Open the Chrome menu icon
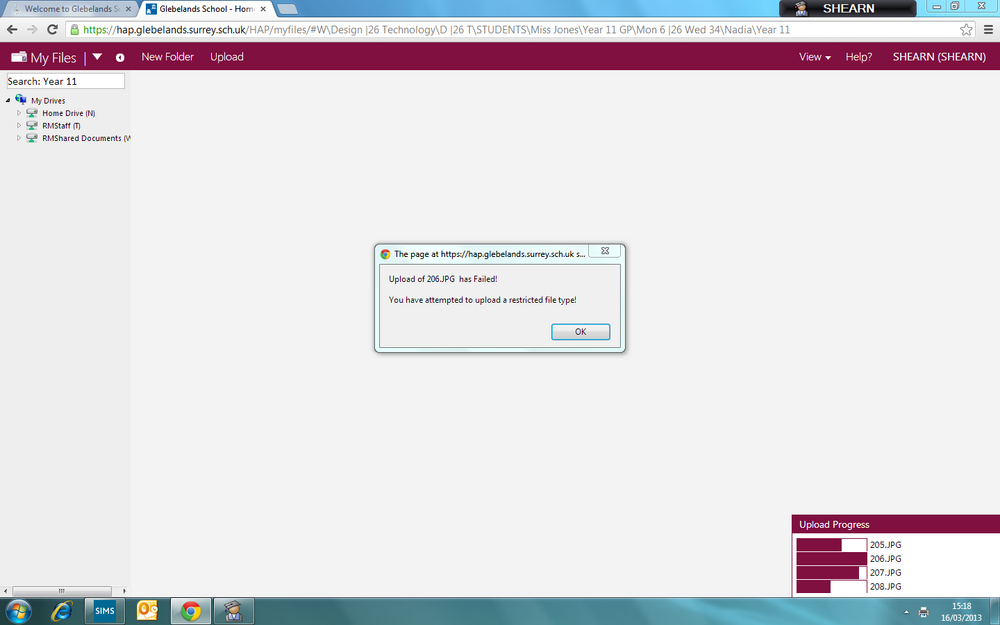The width and height of the screenshot is (1000, 625). 988,29
